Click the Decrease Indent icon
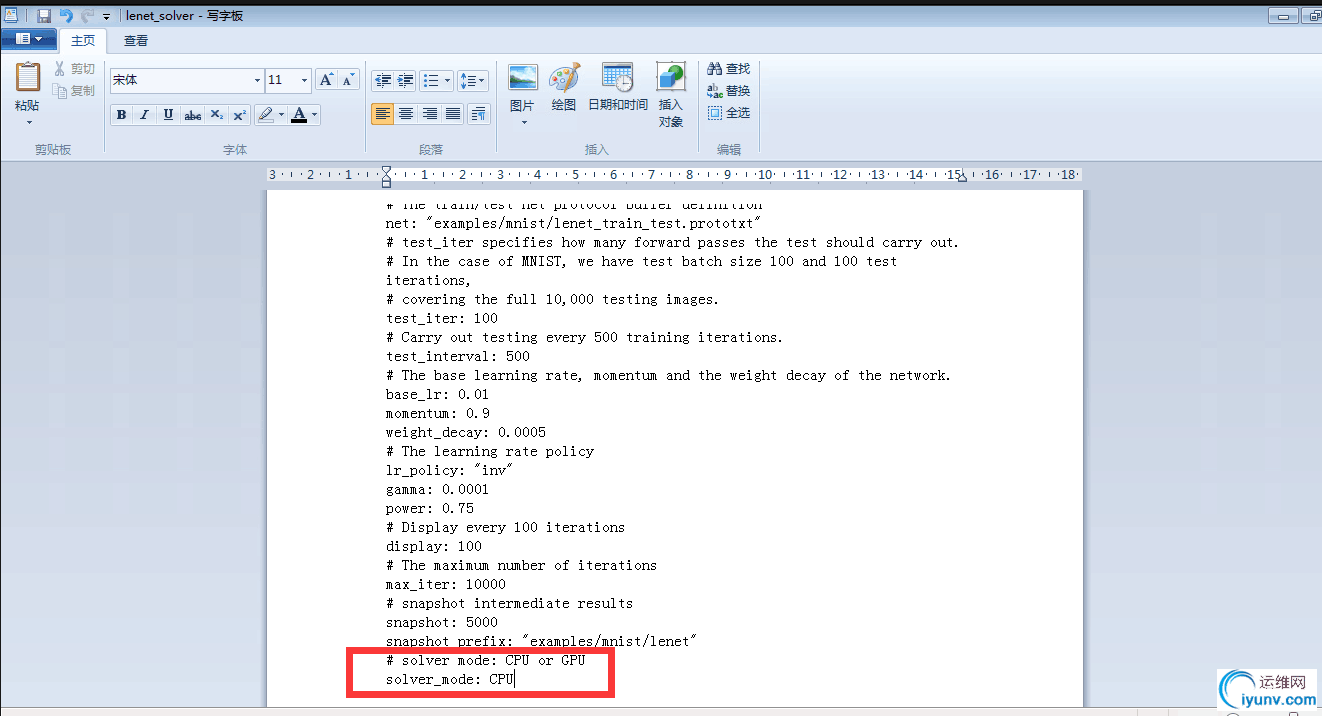 pyautogui.click(x=382, y=80)
